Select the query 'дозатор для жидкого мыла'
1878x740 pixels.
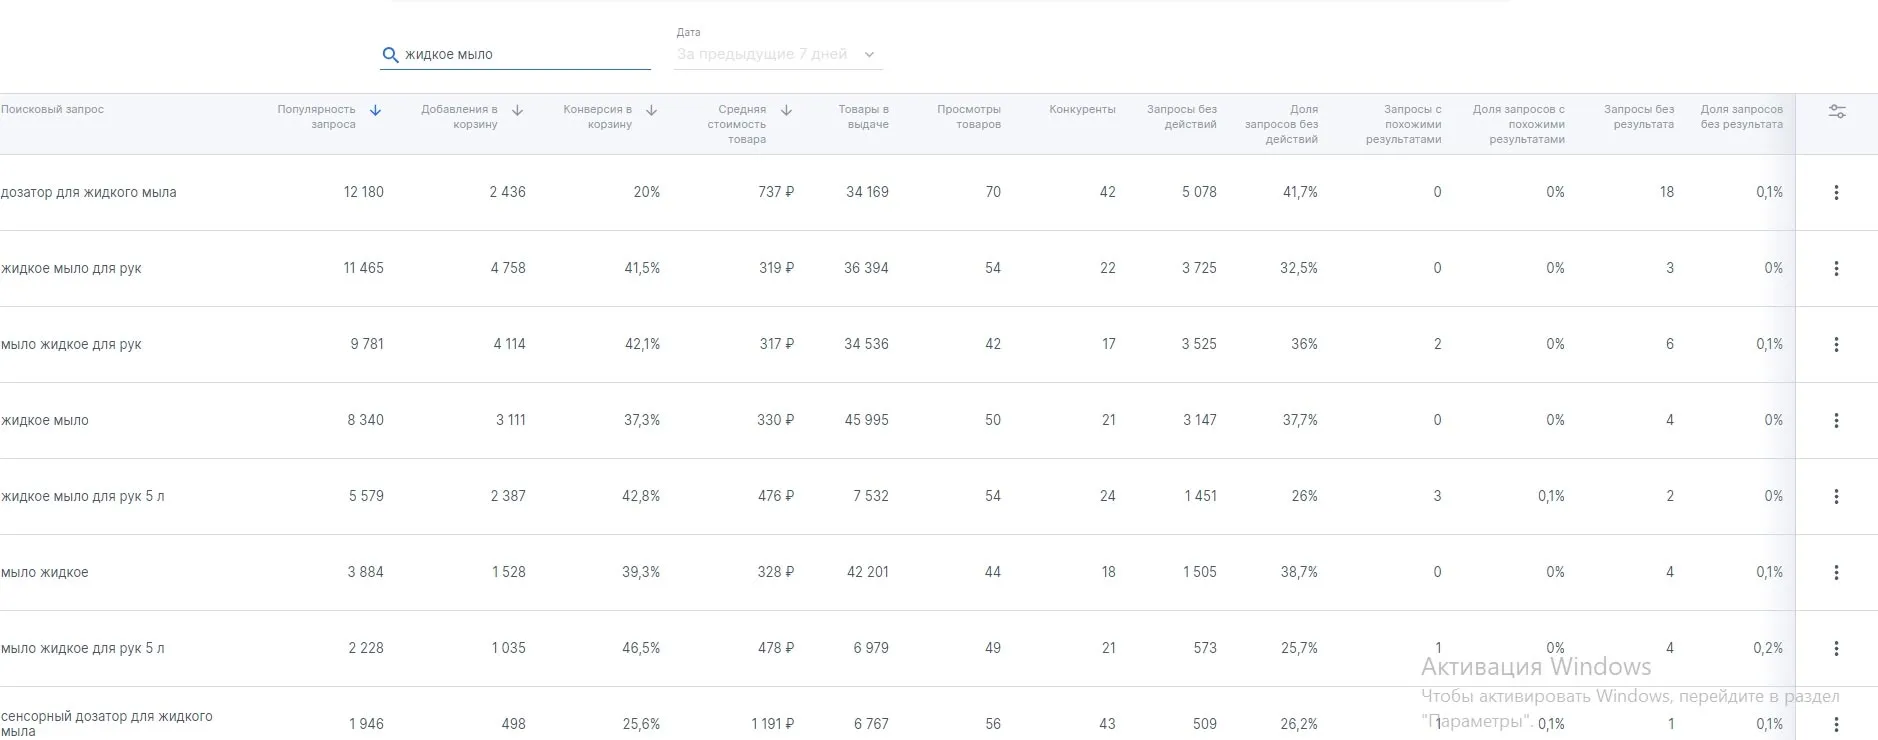pyautogui.click(x=88, y=192)
